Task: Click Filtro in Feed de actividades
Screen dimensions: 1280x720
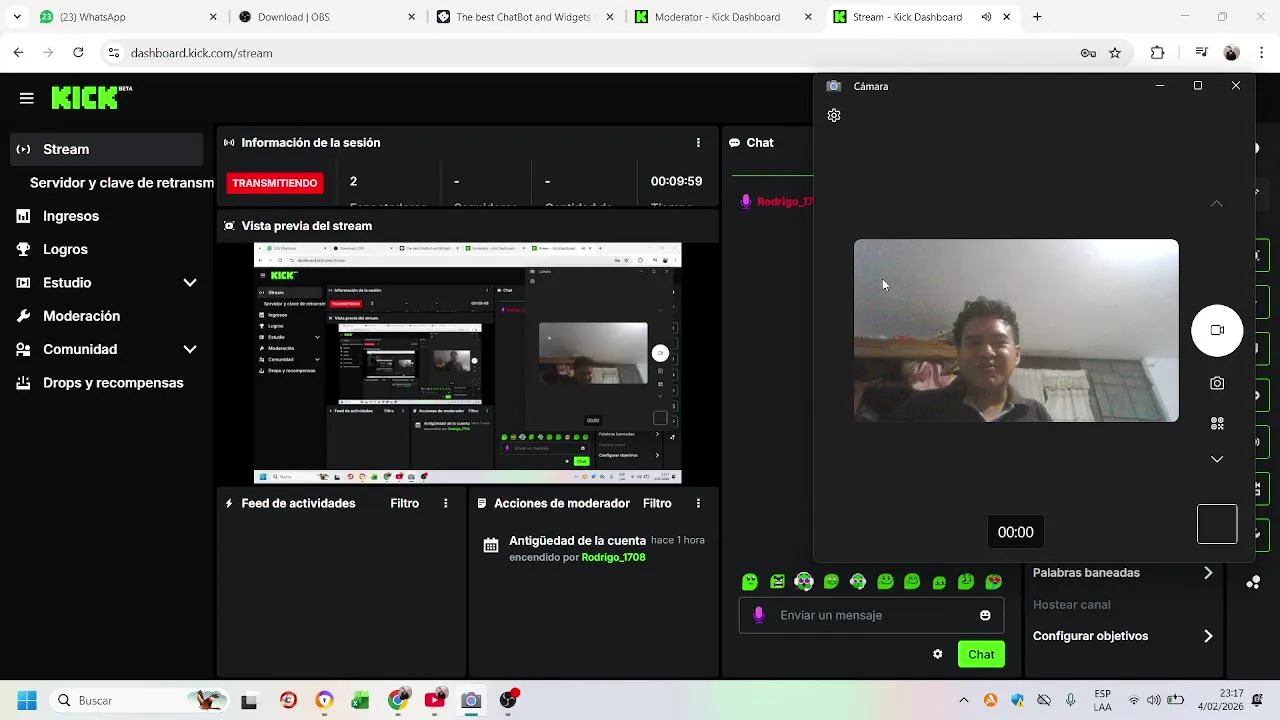Action: [404, 504]
